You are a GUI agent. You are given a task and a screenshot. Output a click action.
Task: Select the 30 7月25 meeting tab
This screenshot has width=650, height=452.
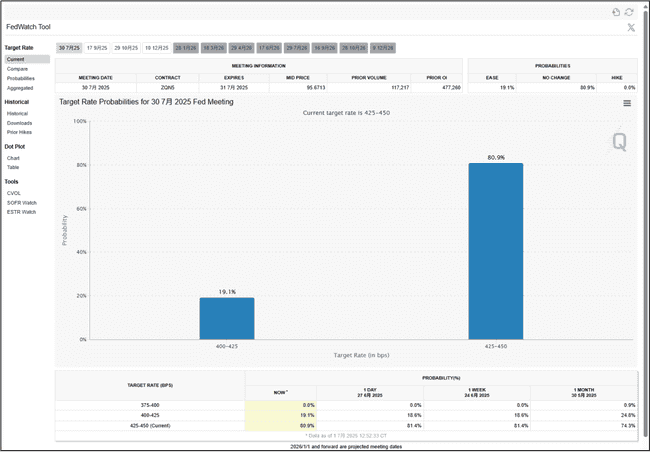coord(69,48)
